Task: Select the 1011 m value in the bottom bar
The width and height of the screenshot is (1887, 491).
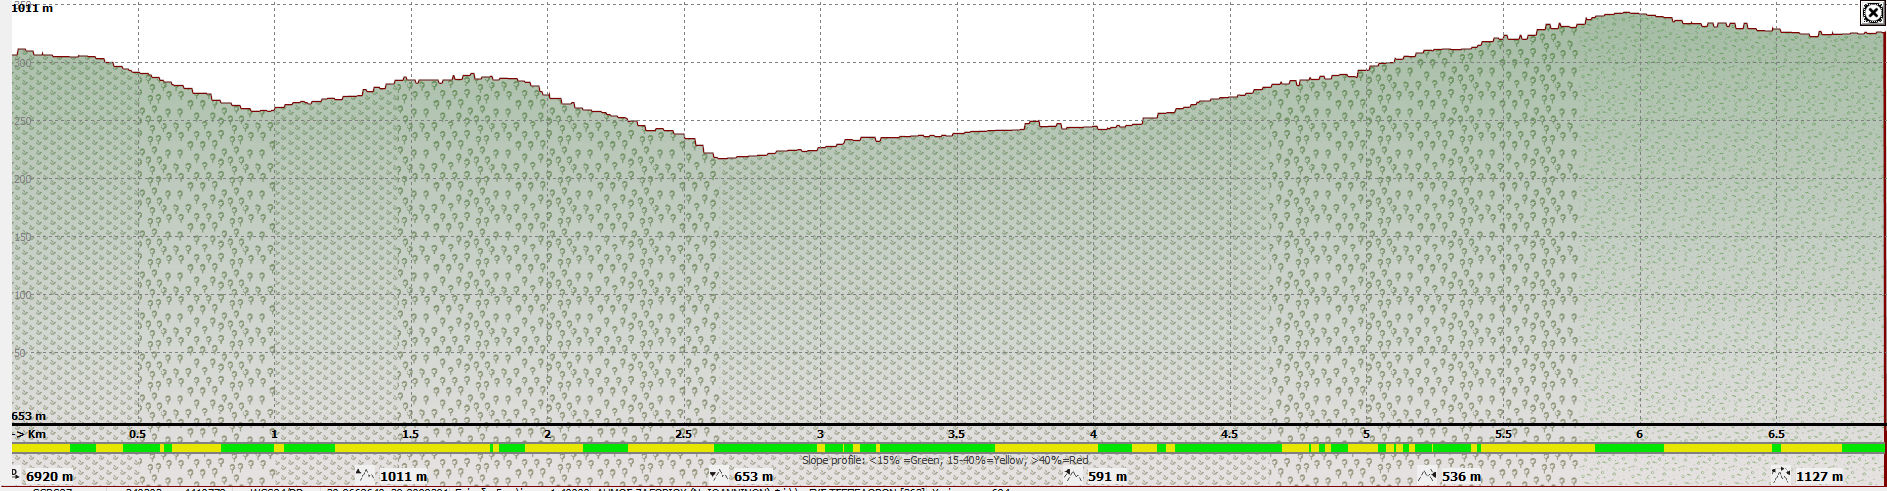Action: click(403, 477)
